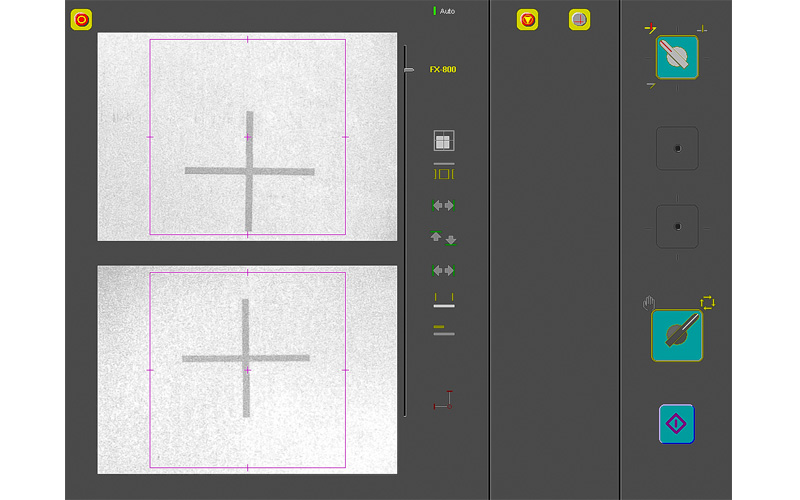Viewport: 800px width, 500px height.
Task: Click the horizontal arrows icon below the vertical arrows
Action: (443, 270)
